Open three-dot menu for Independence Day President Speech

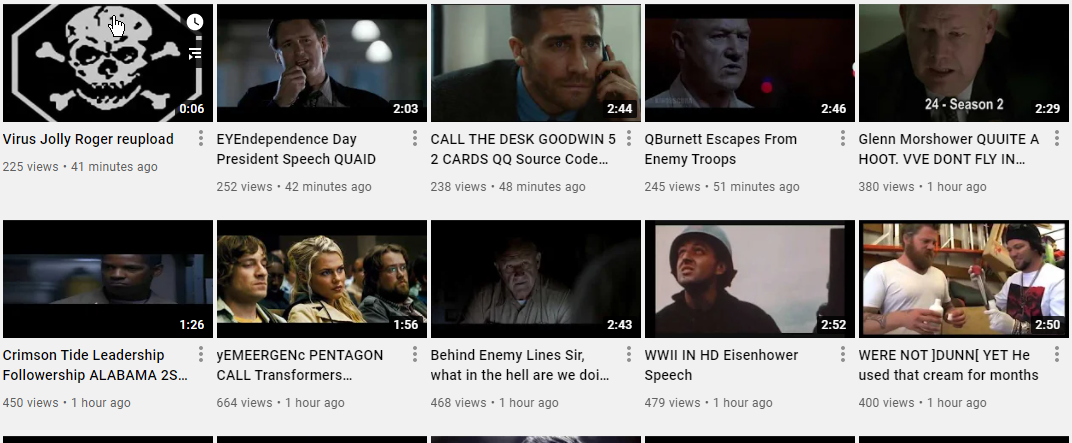(414, 139)
